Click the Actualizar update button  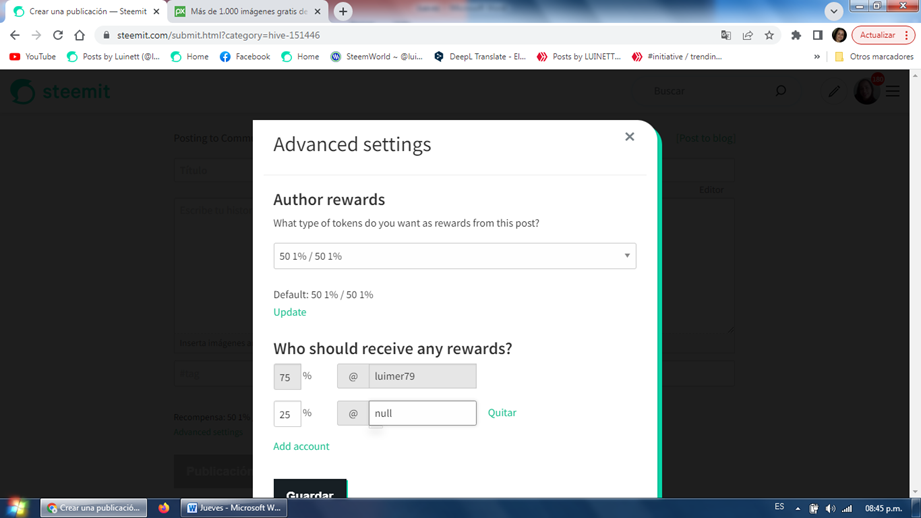[x=883, y=35]
